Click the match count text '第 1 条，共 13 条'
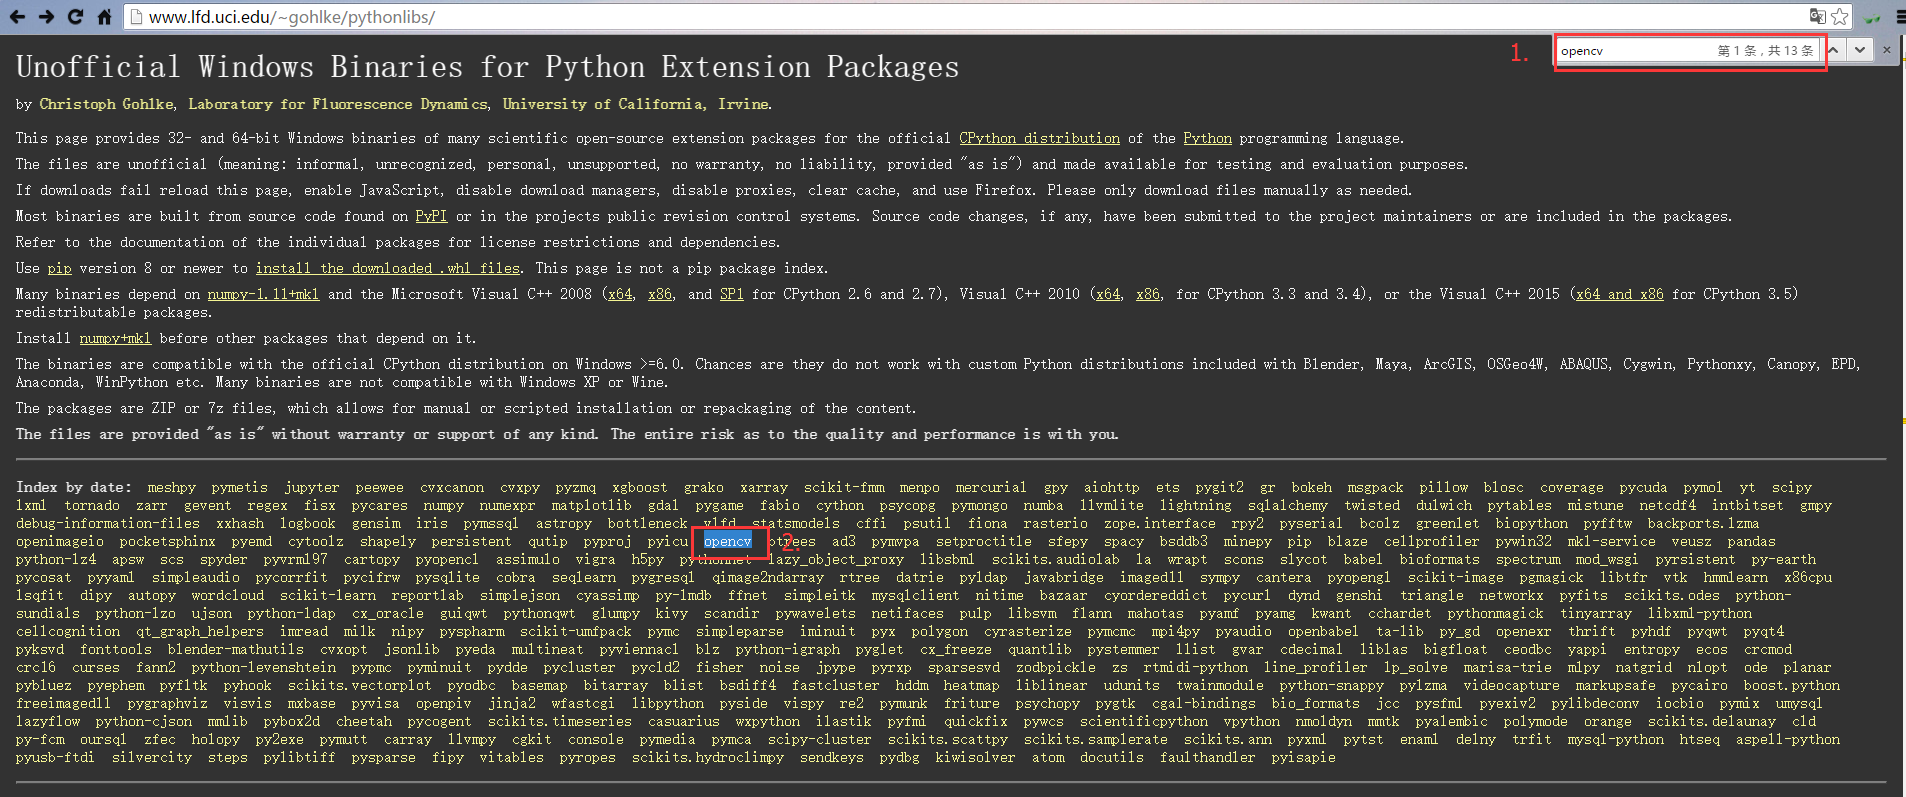Image resolution: width=1906 pixels, height=797 pixels. [x=1766, y=50]
